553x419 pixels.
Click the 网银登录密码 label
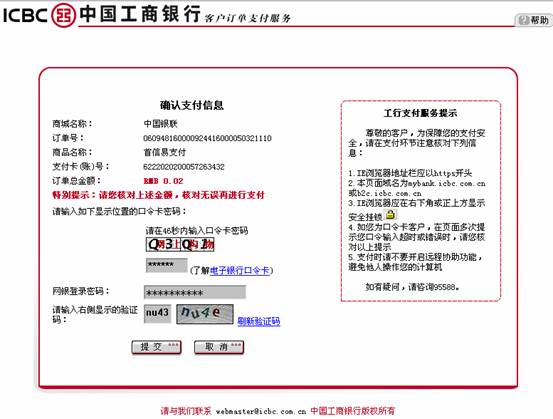pyautogui.click(x=81, y=291)
